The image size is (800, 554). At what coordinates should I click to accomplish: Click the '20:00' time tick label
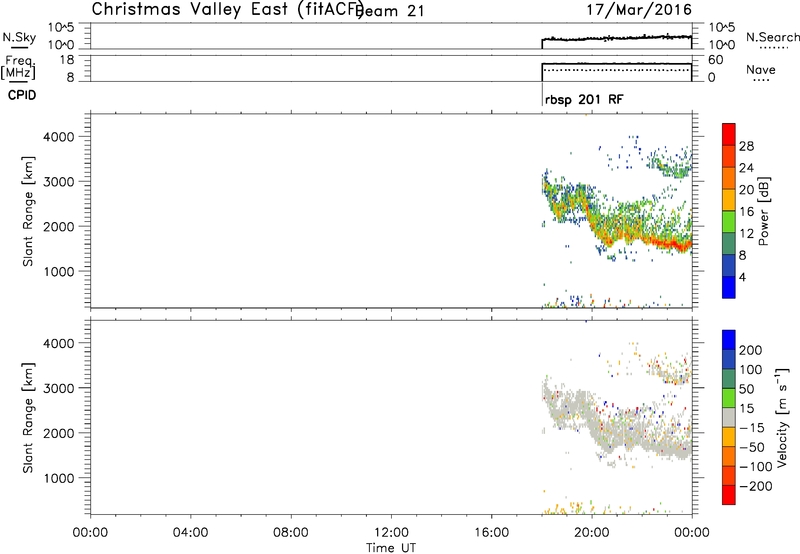[592, 533]
